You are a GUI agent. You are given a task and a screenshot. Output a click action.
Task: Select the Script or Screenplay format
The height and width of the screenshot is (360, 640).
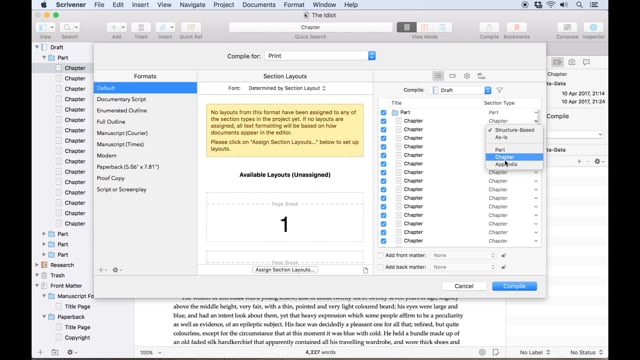145,189
